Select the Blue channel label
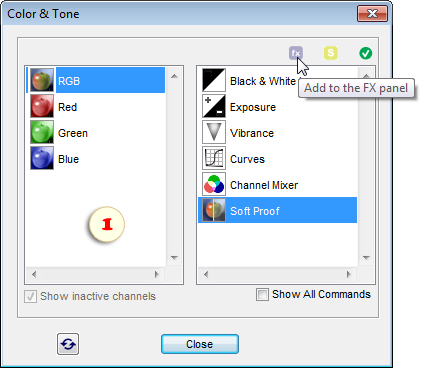This screenshot has width=439, height=368. [x=69, y=159]
